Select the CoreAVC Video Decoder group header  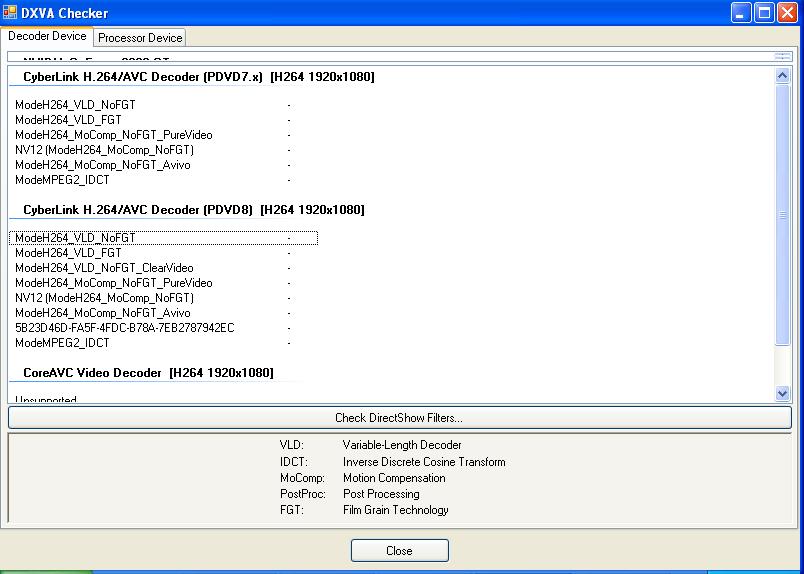[148, 372]
